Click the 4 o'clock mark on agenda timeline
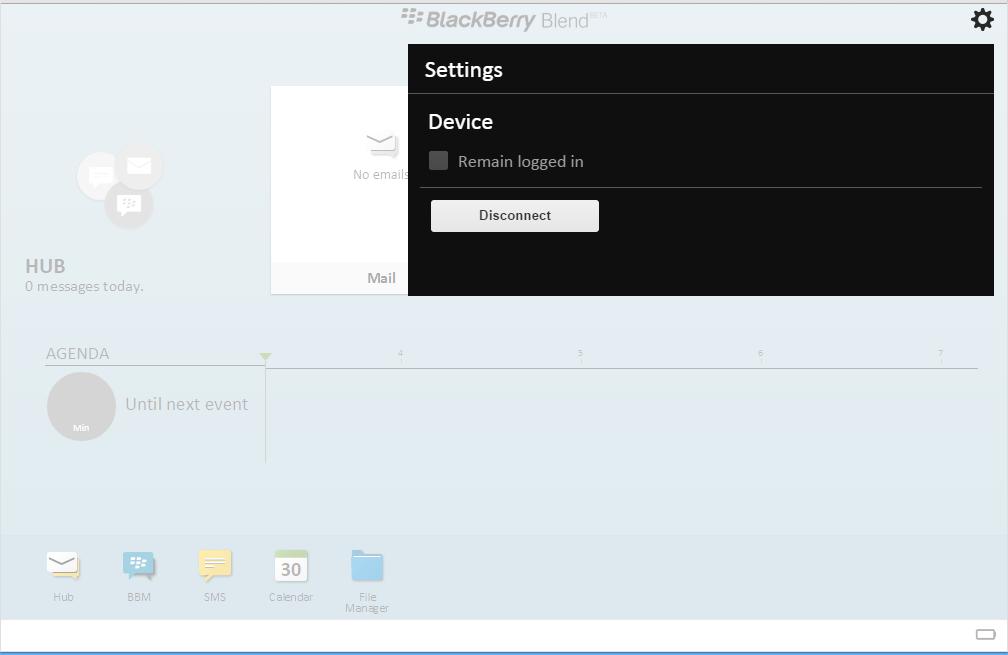 coord(400,354)
